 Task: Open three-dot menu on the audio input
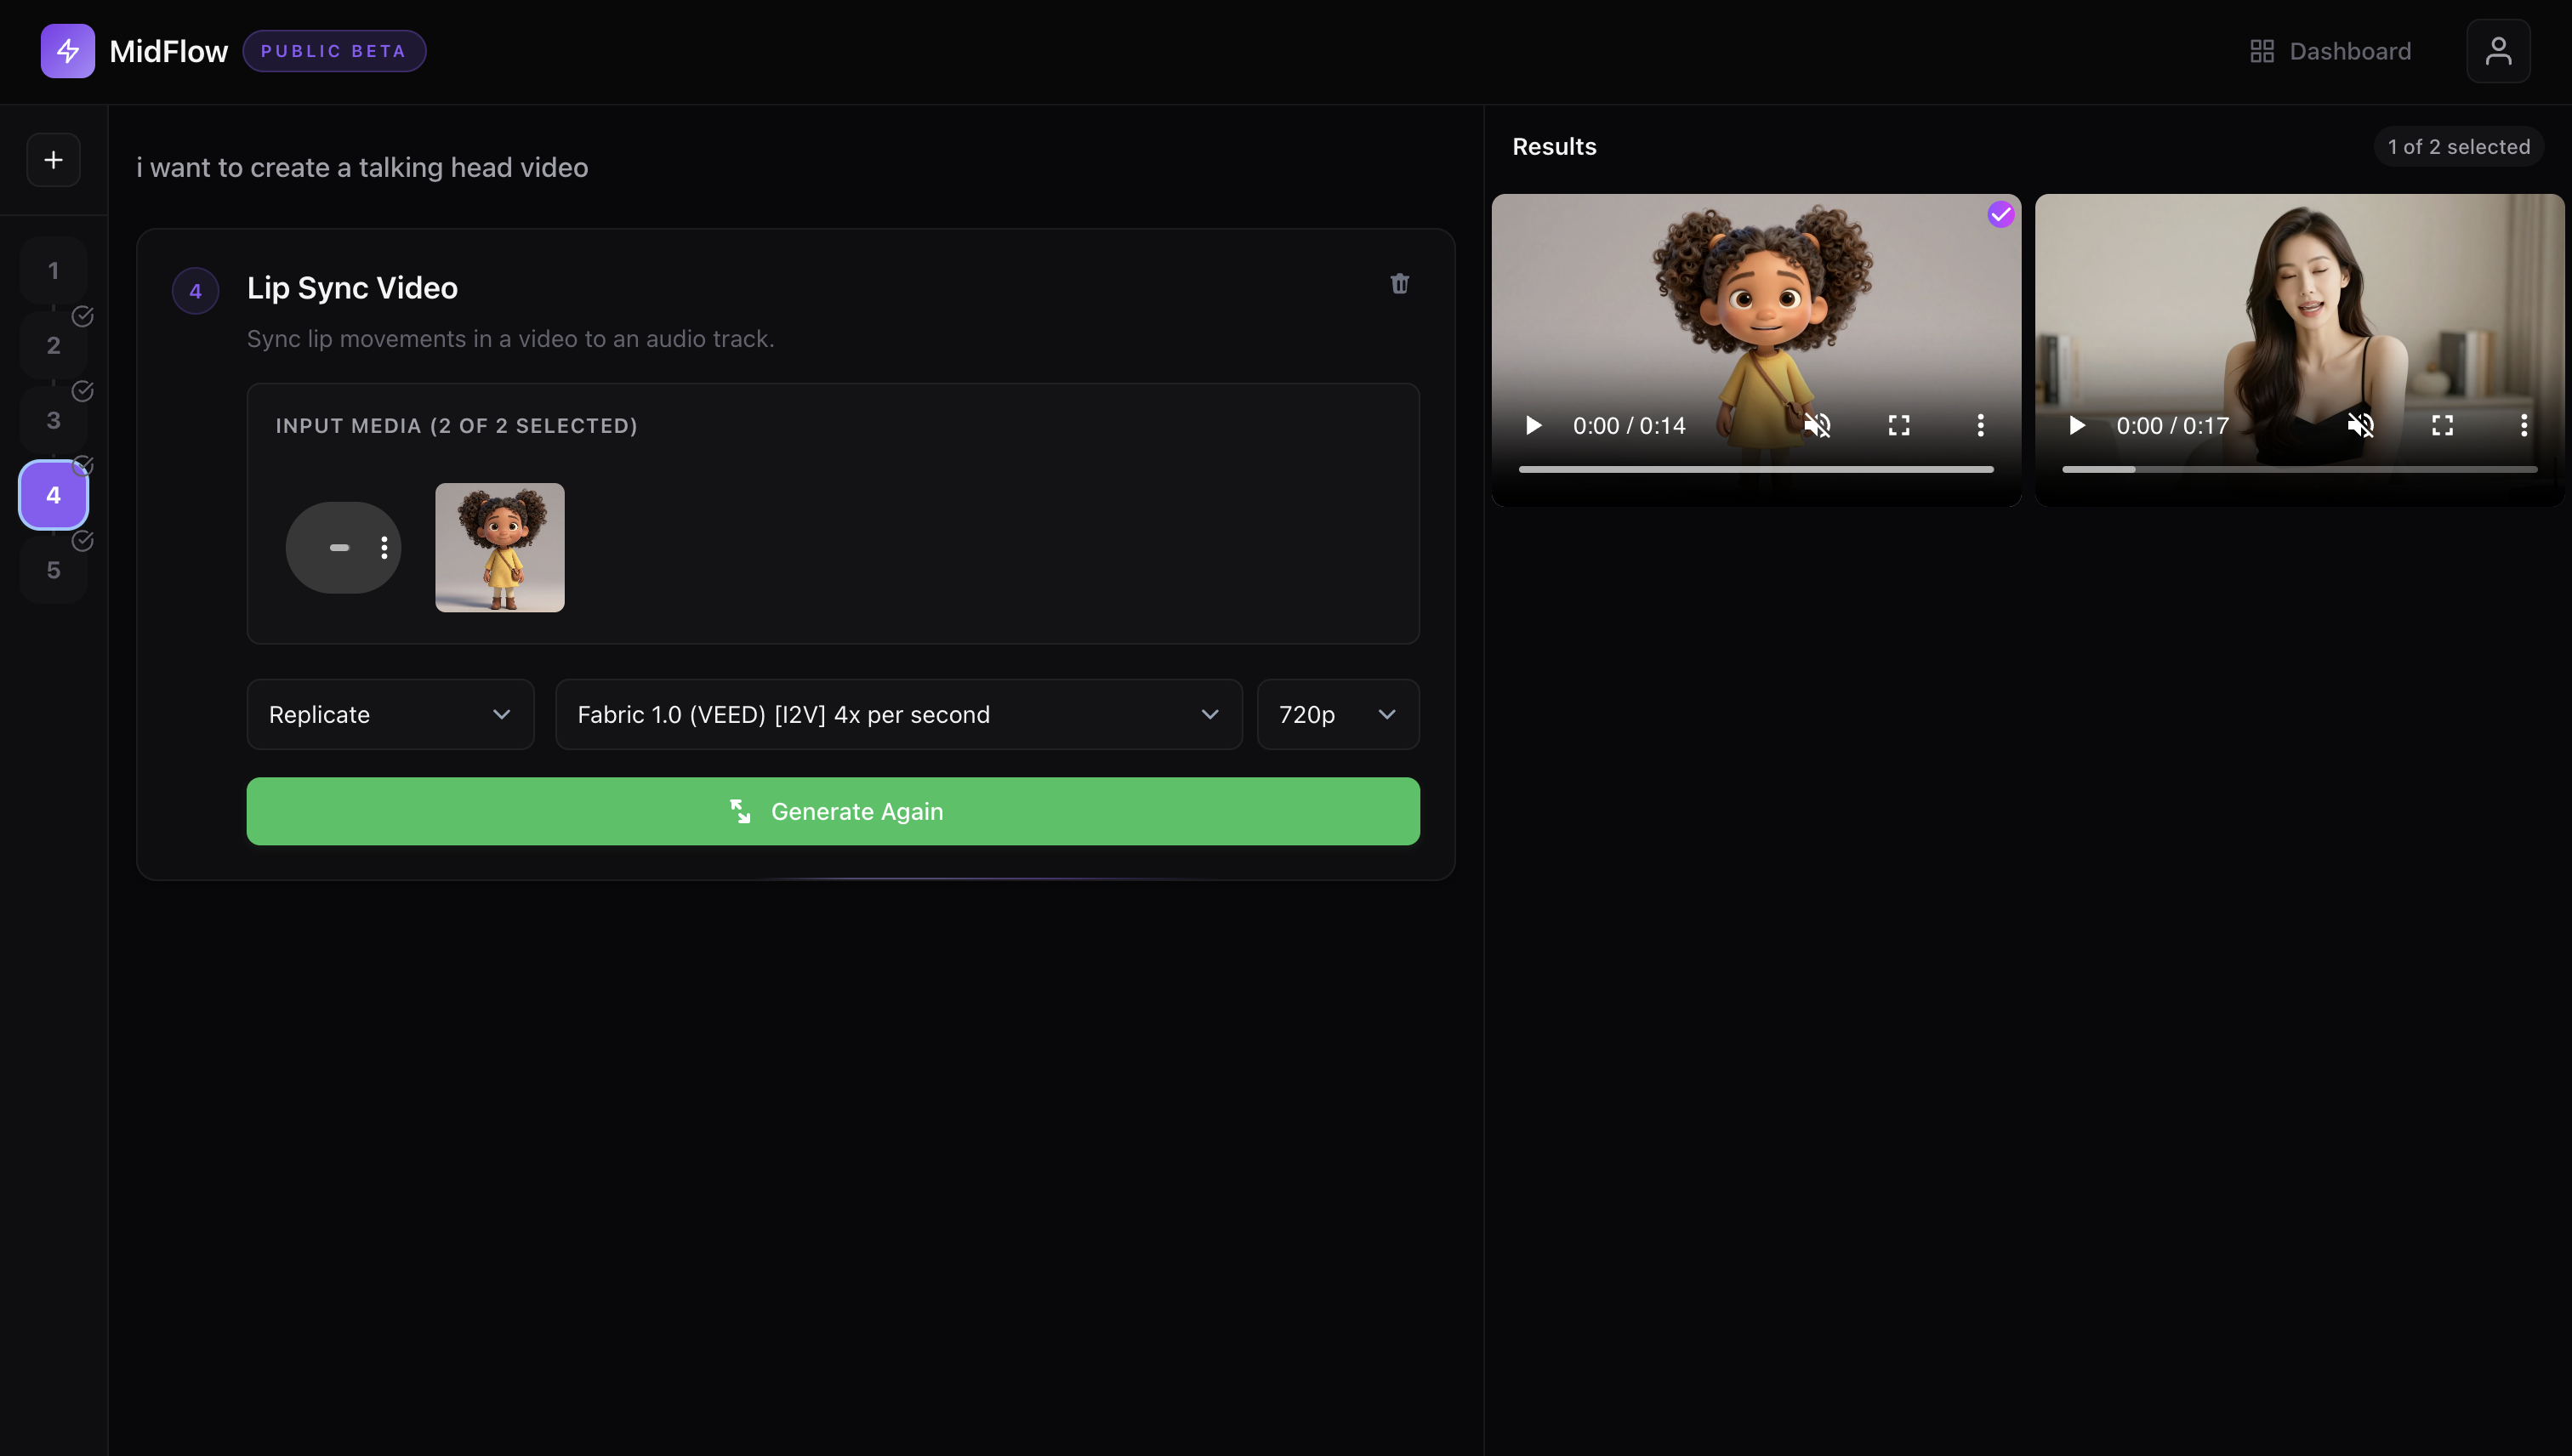tap(384, 548)
